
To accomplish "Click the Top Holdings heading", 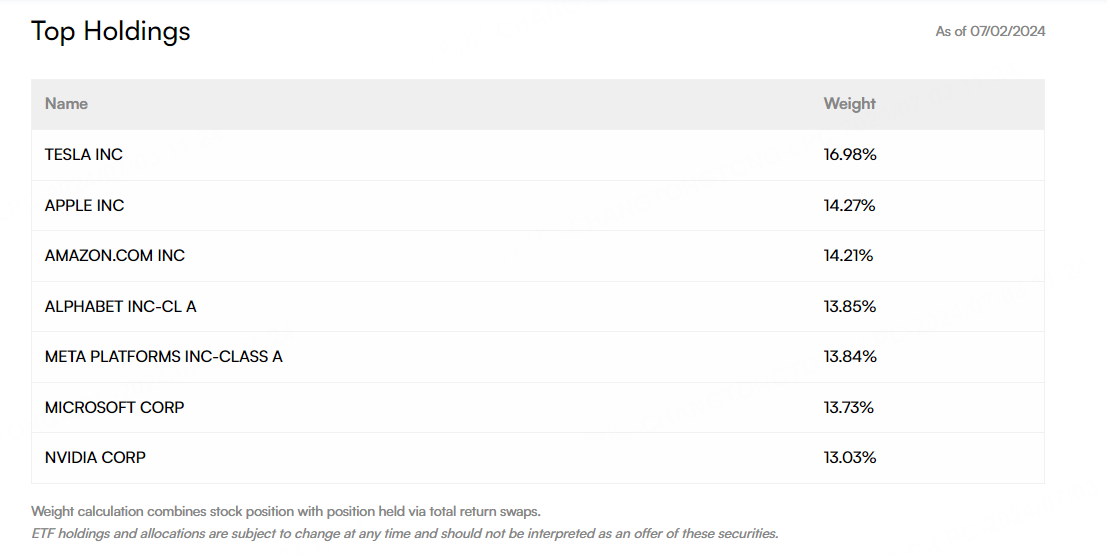I will point(111,31).
